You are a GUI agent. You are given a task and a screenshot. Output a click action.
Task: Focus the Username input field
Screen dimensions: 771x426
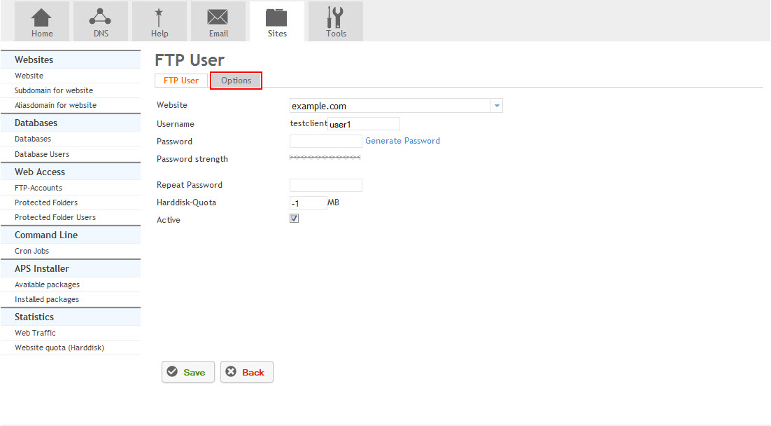pyautogui.click(x=363, y=124)
